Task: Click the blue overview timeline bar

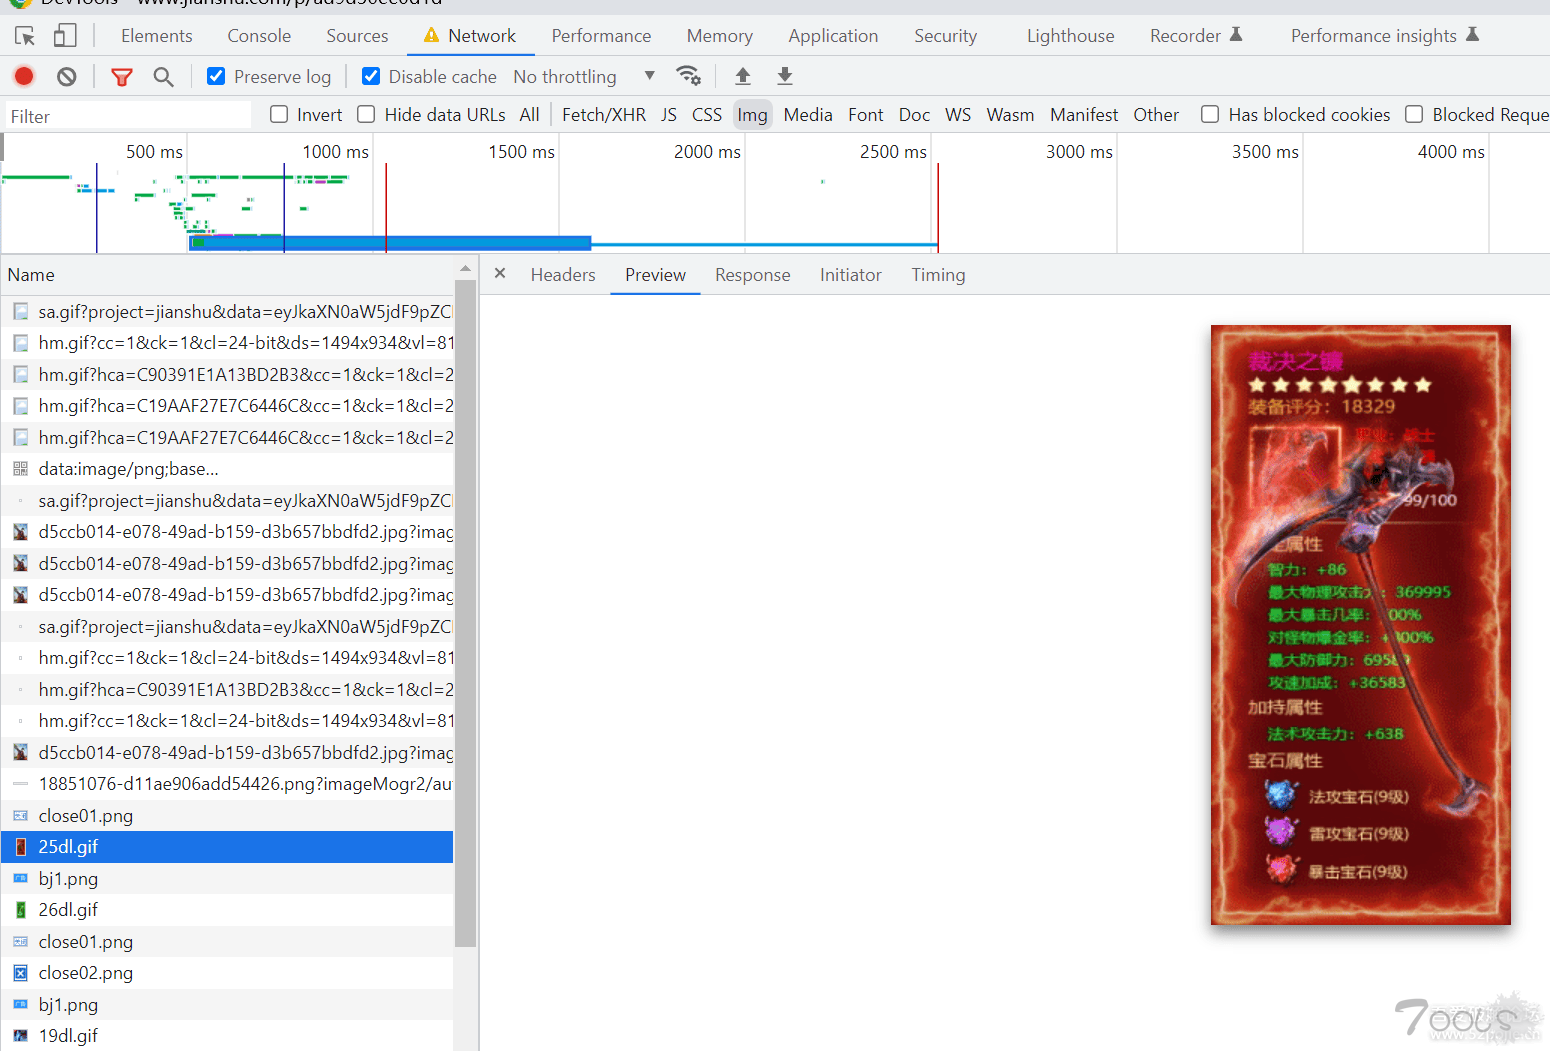Action: [390, 243]
